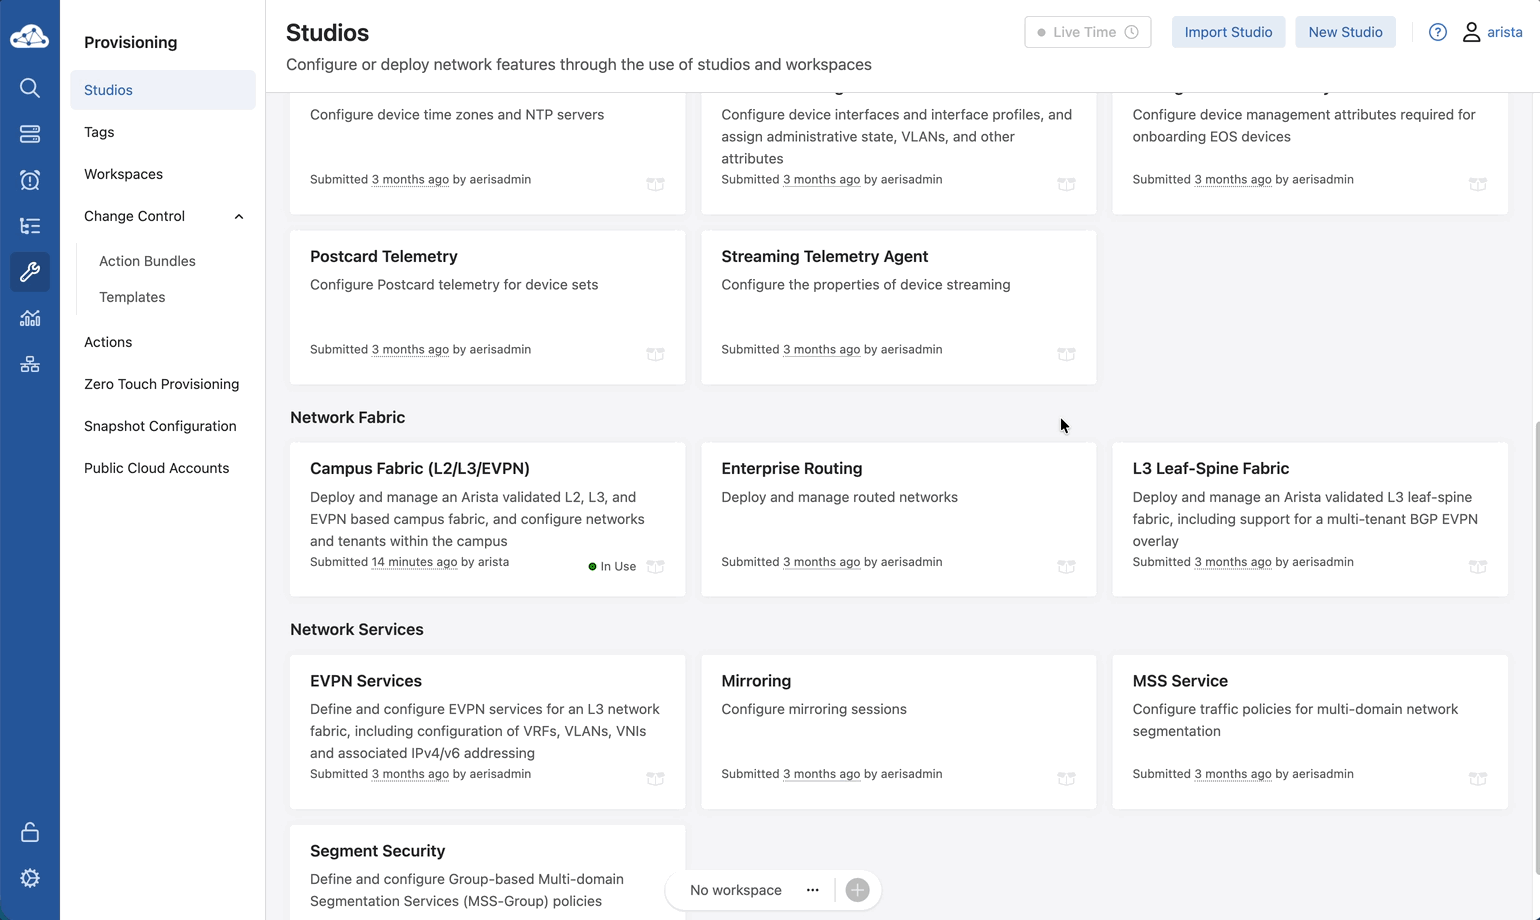Click the New Studio button

pyautogui.click(x=1345, y=32)
